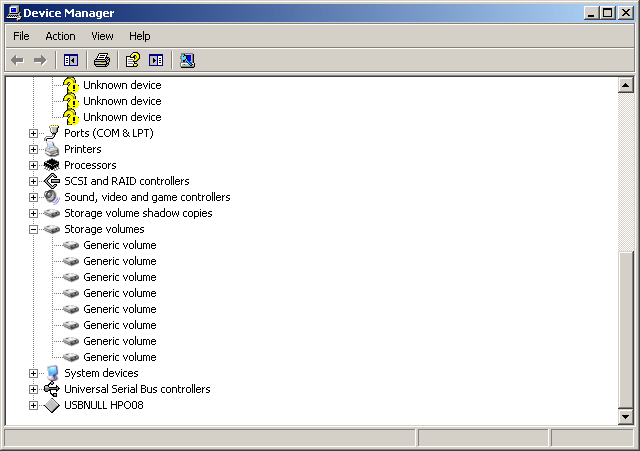
Task: Click the Storage volumes drive icon
Action: (x=52, y=229)
